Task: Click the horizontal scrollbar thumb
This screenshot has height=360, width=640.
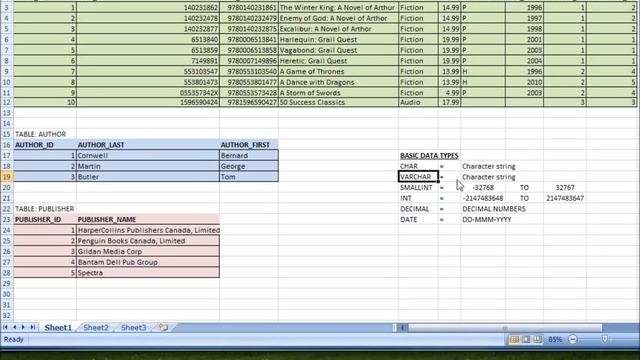Action: [x=505, y=327]
